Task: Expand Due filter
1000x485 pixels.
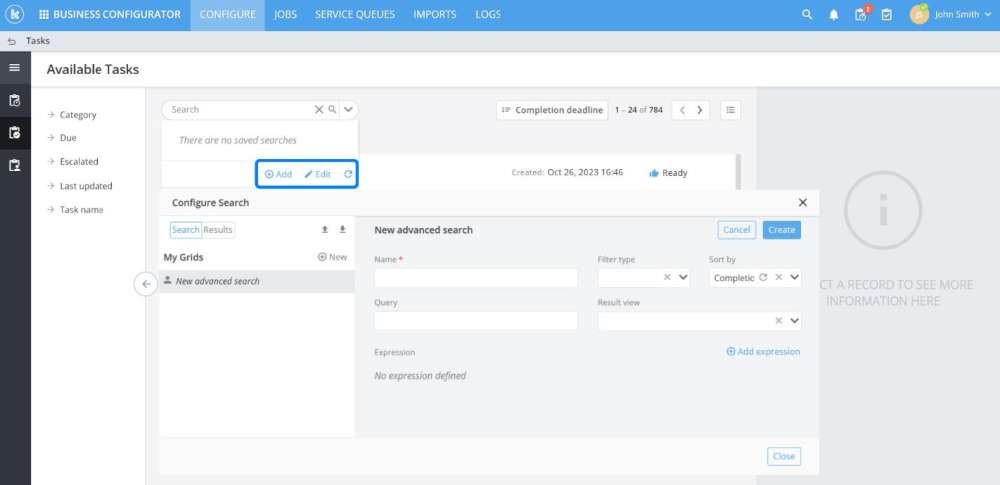Action: [x=62, y=138]
